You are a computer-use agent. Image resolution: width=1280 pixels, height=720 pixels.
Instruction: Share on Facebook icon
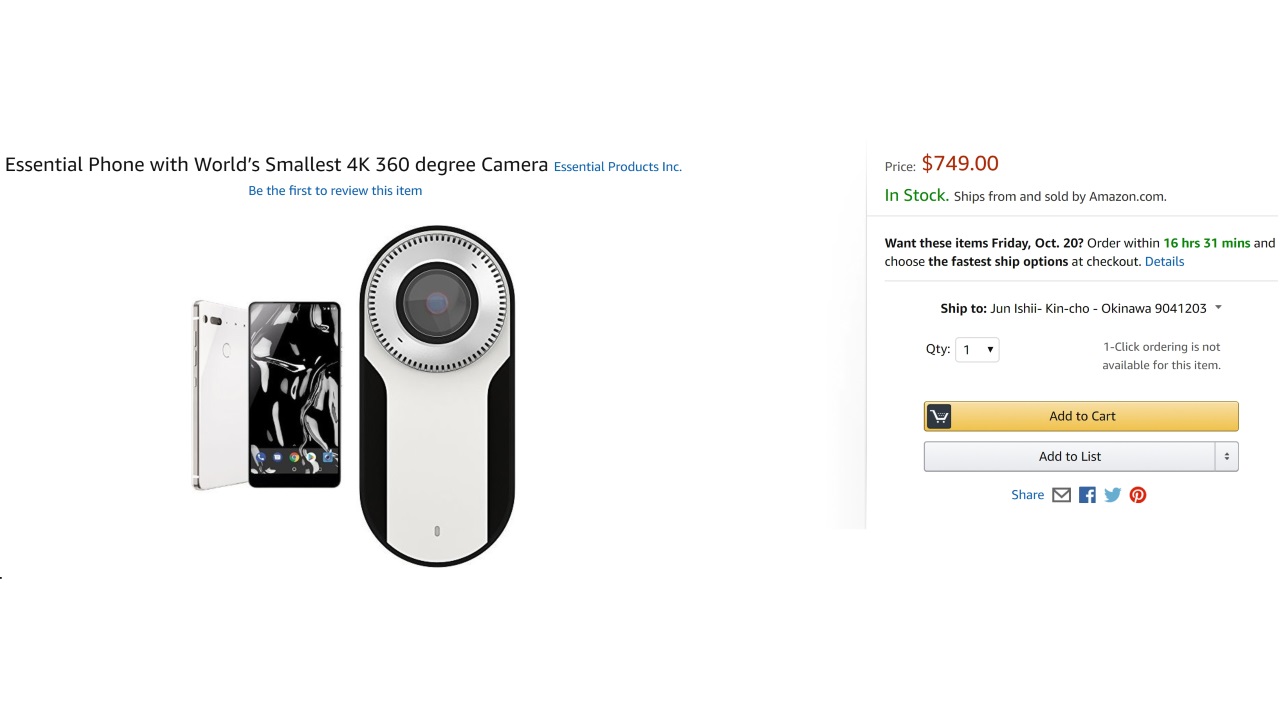click(x=1087, y=495)
